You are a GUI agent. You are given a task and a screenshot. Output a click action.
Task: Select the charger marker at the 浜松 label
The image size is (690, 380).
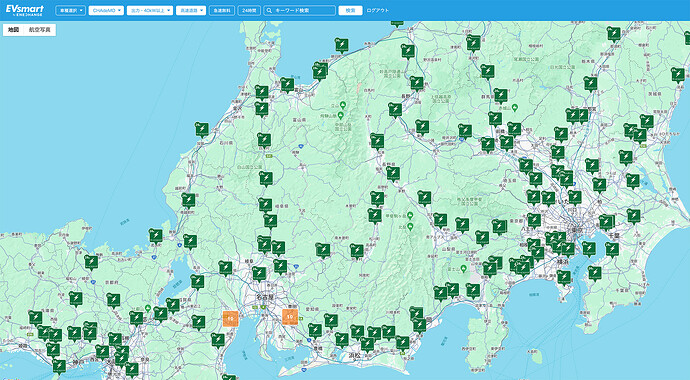pos(367,343)
